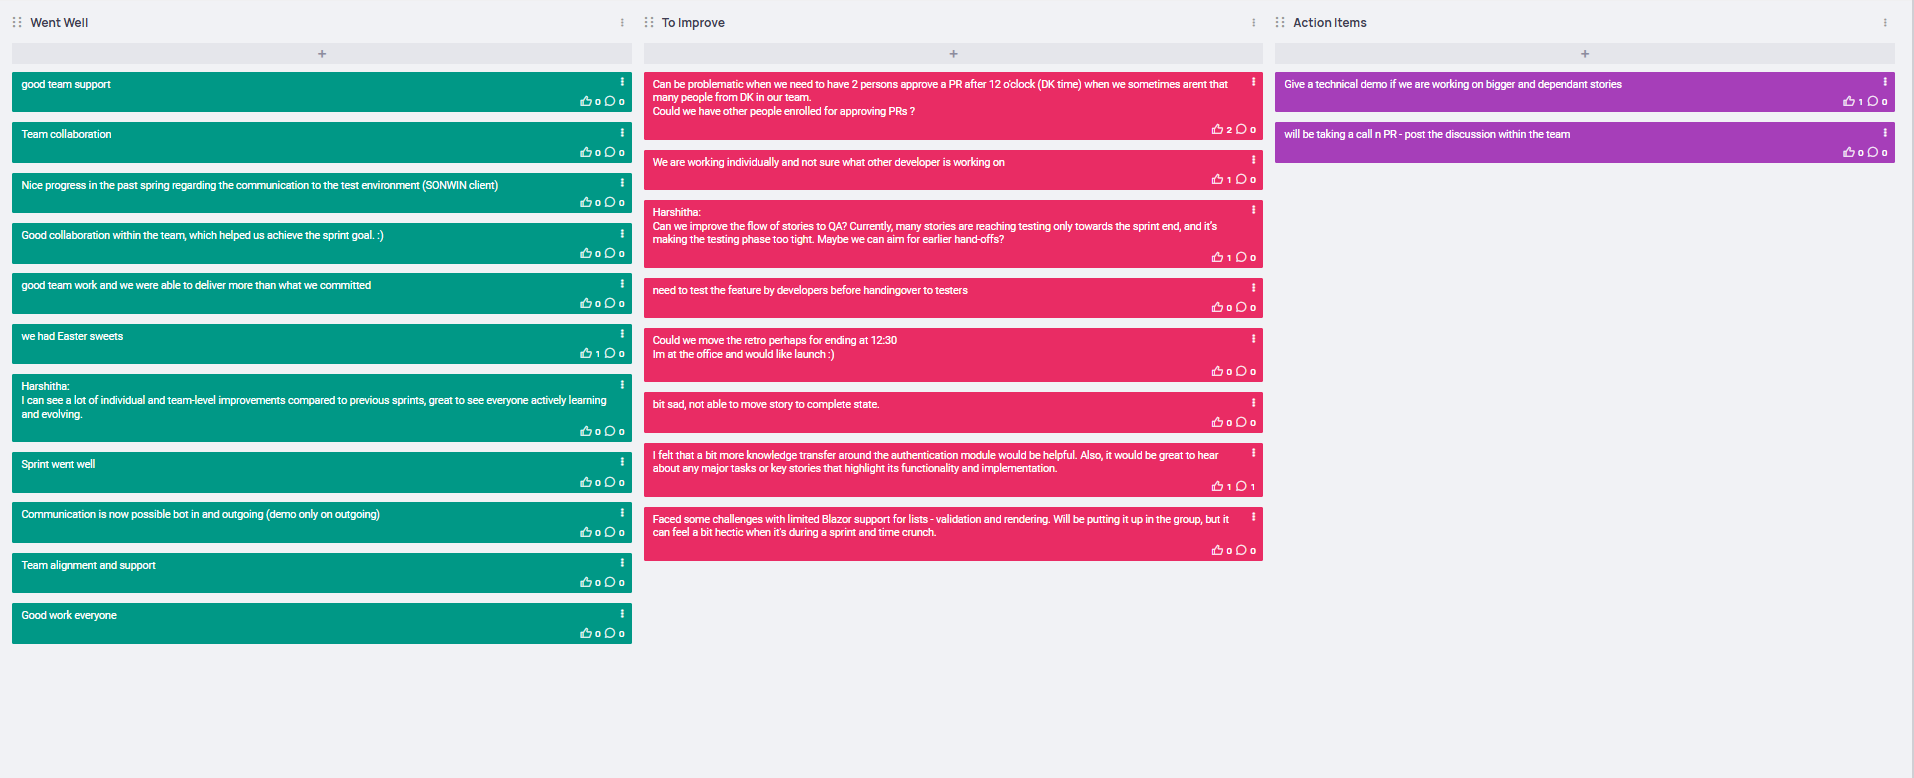
Task: Open Went Well column options menu
Action: pos(622,22)
